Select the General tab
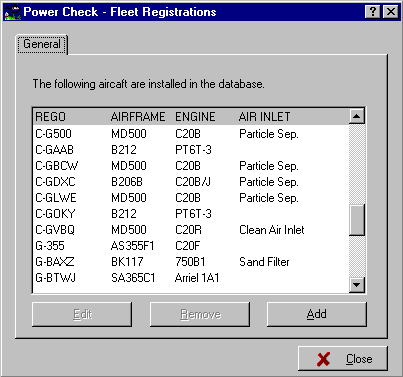 coord(42,44)
